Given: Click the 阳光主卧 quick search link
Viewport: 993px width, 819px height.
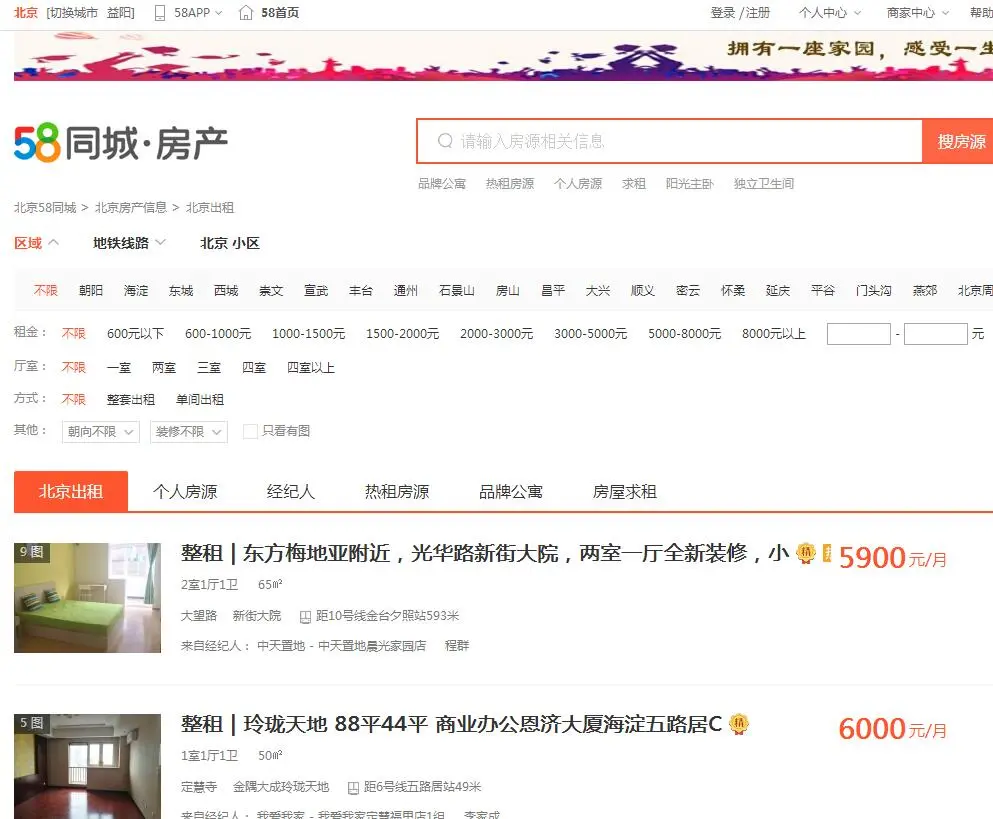Looking at the screenshot, I should pyautogui.click(x=690, y=184).
